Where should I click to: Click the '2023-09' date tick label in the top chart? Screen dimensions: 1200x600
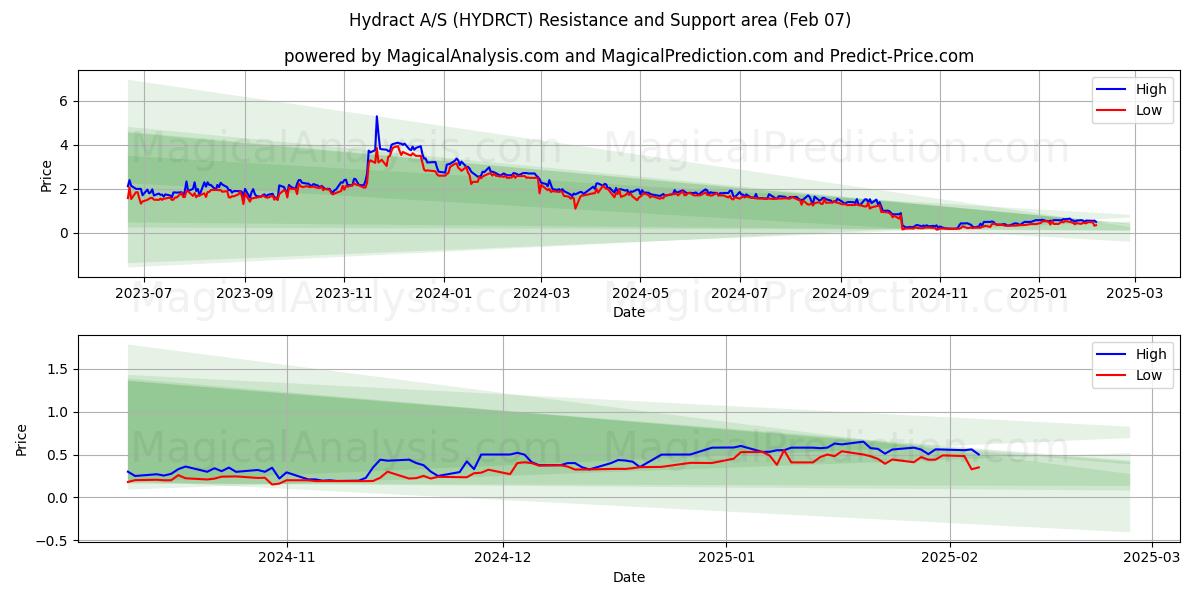[x=245, y=295]
